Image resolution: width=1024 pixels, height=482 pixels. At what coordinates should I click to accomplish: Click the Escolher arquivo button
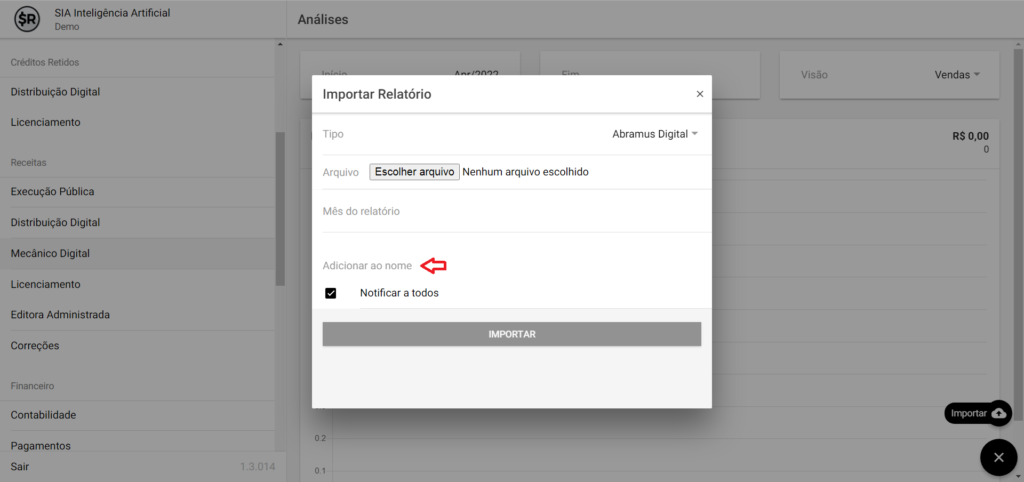click(x=414, y=172)
